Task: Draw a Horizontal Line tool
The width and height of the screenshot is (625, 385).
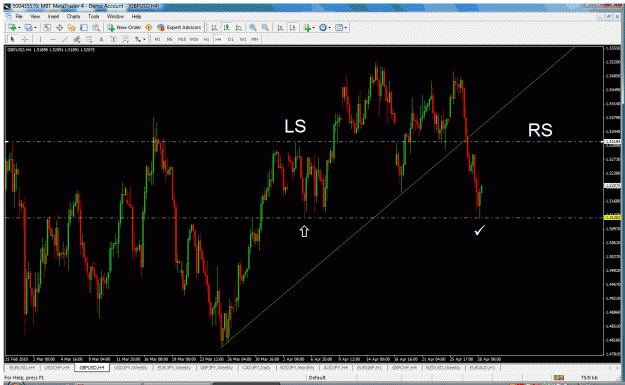Action: (53, 39)
